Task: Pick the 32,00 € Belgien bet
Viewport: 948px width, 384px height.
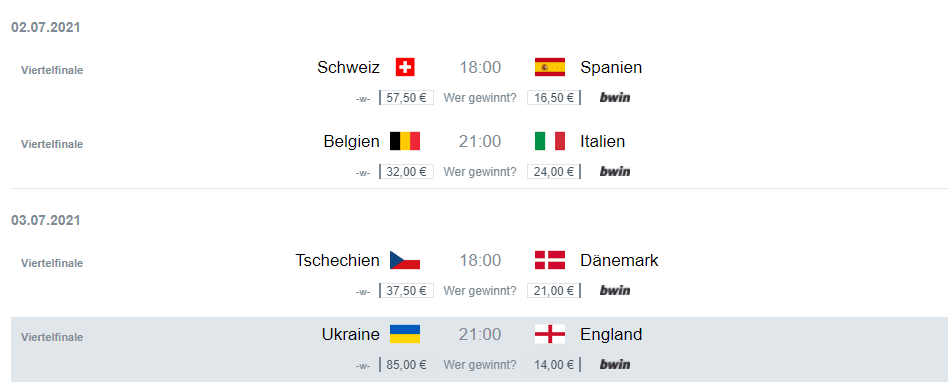Action: (406, 171)
